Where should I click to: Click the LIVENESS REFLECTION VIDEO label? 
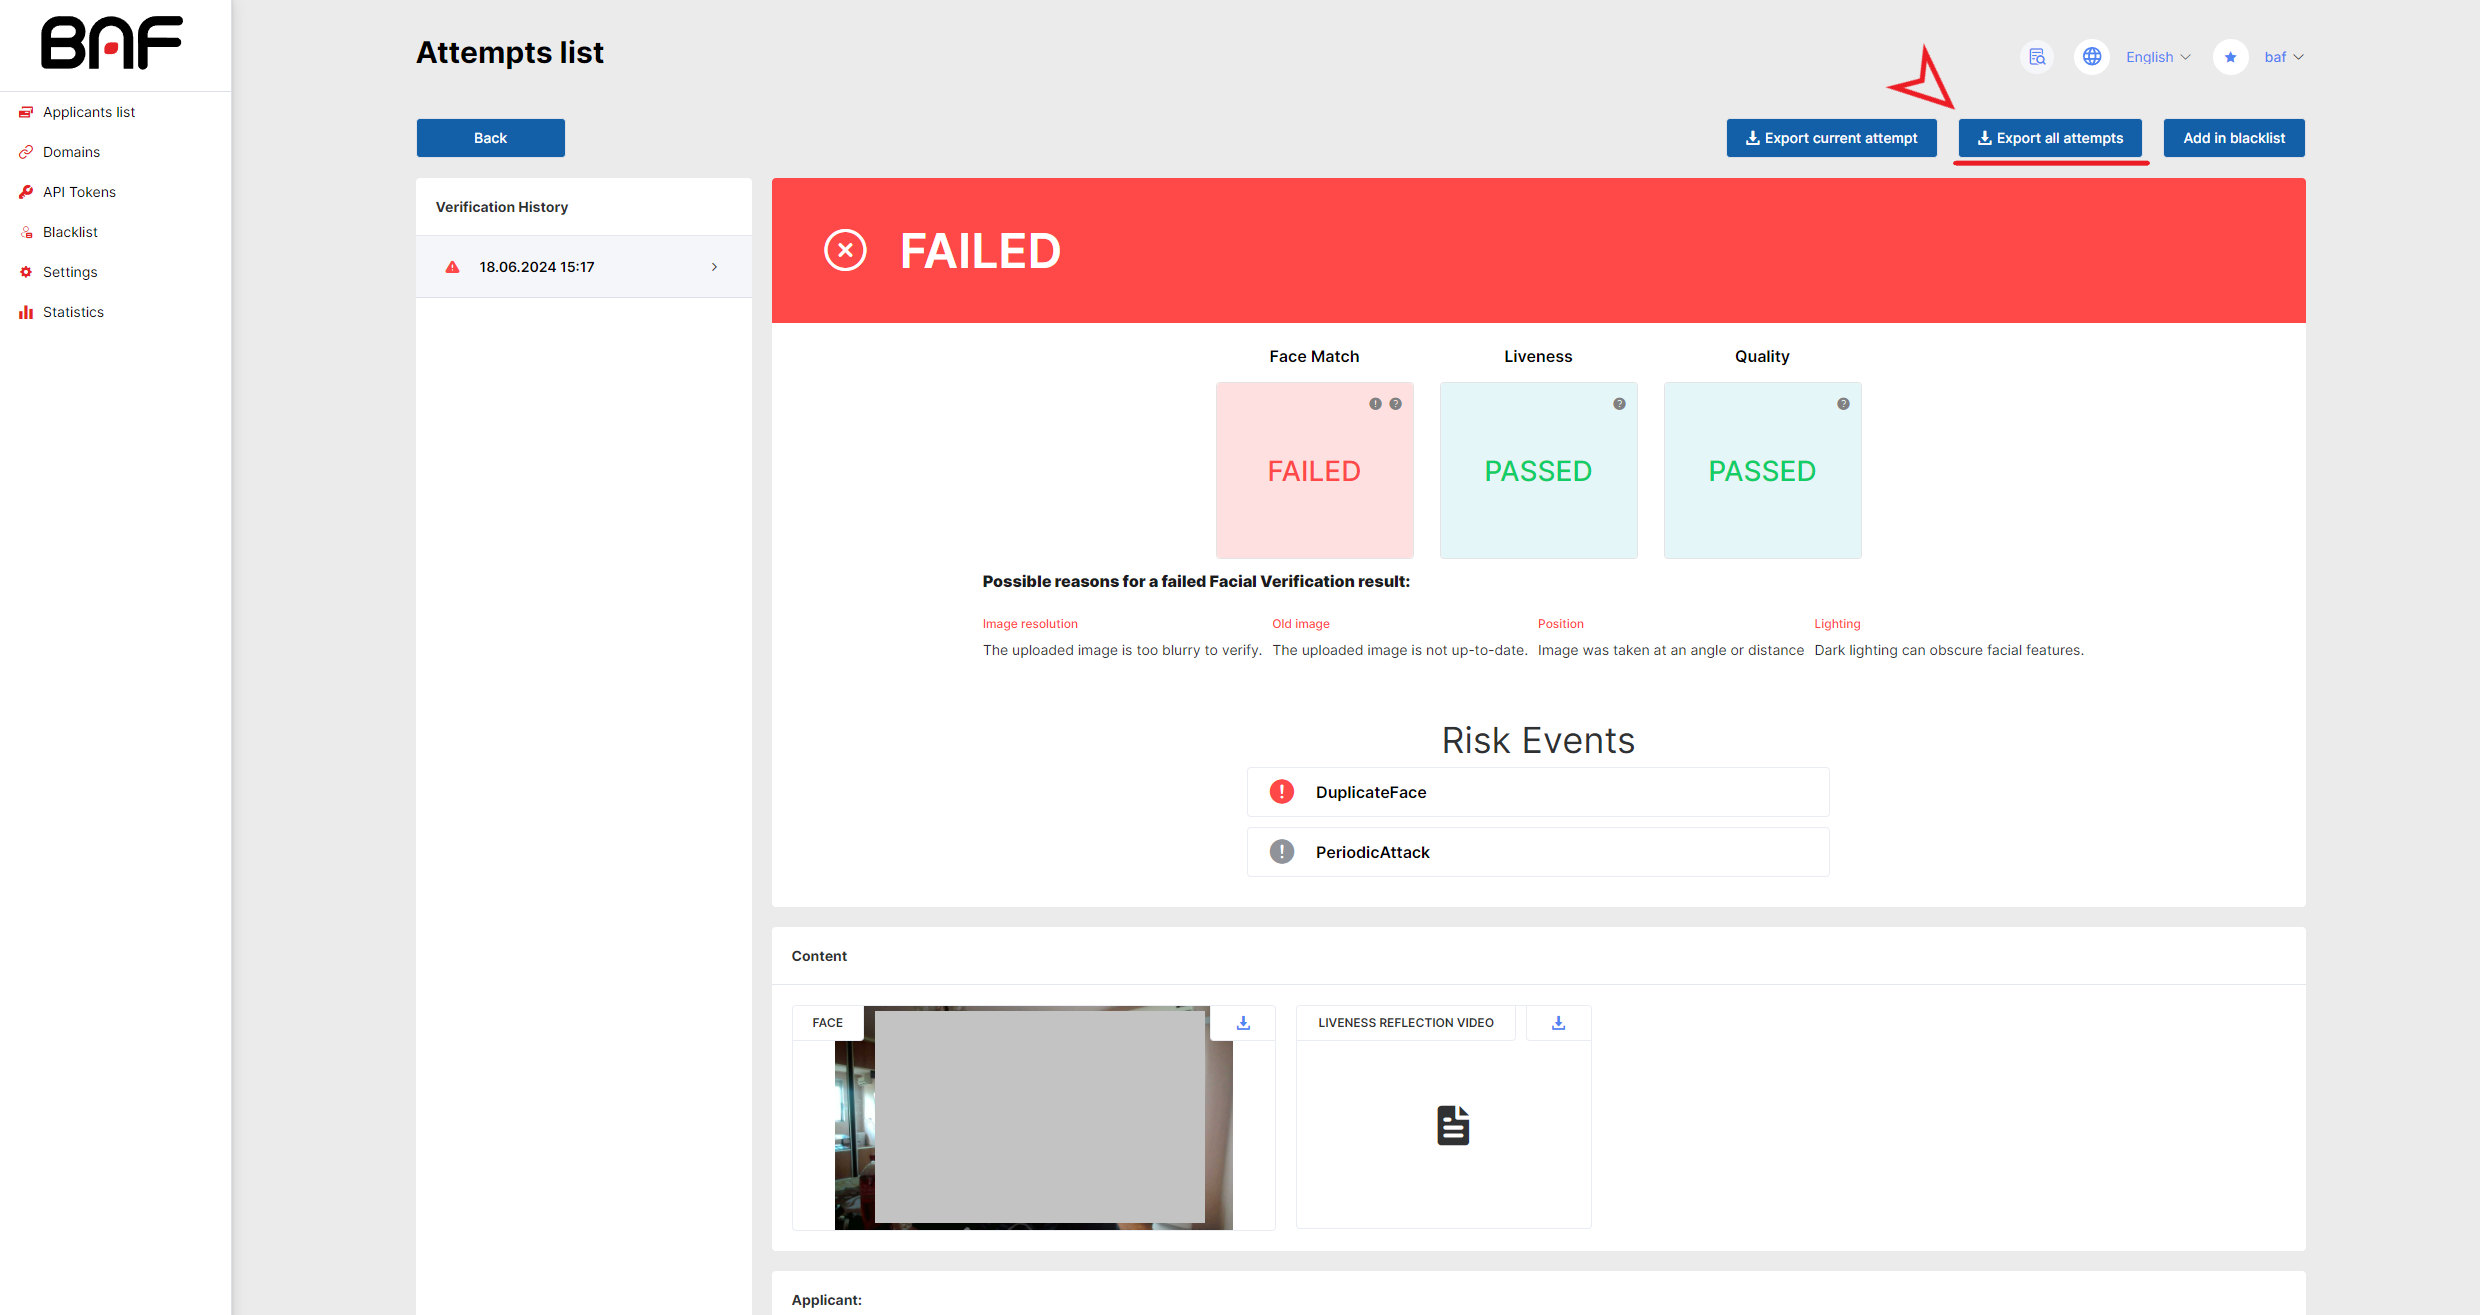[x=1405, y=1023]
